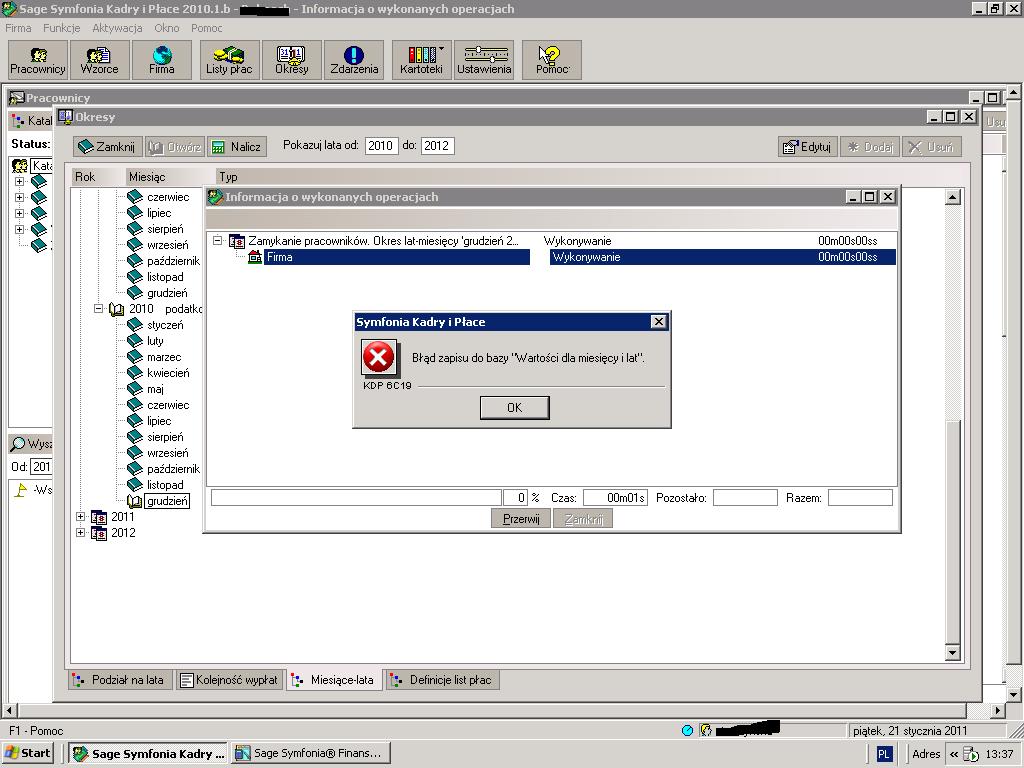Click the Miesiąc column header
The image size is (1024, 768).
[x=170, y=176]
